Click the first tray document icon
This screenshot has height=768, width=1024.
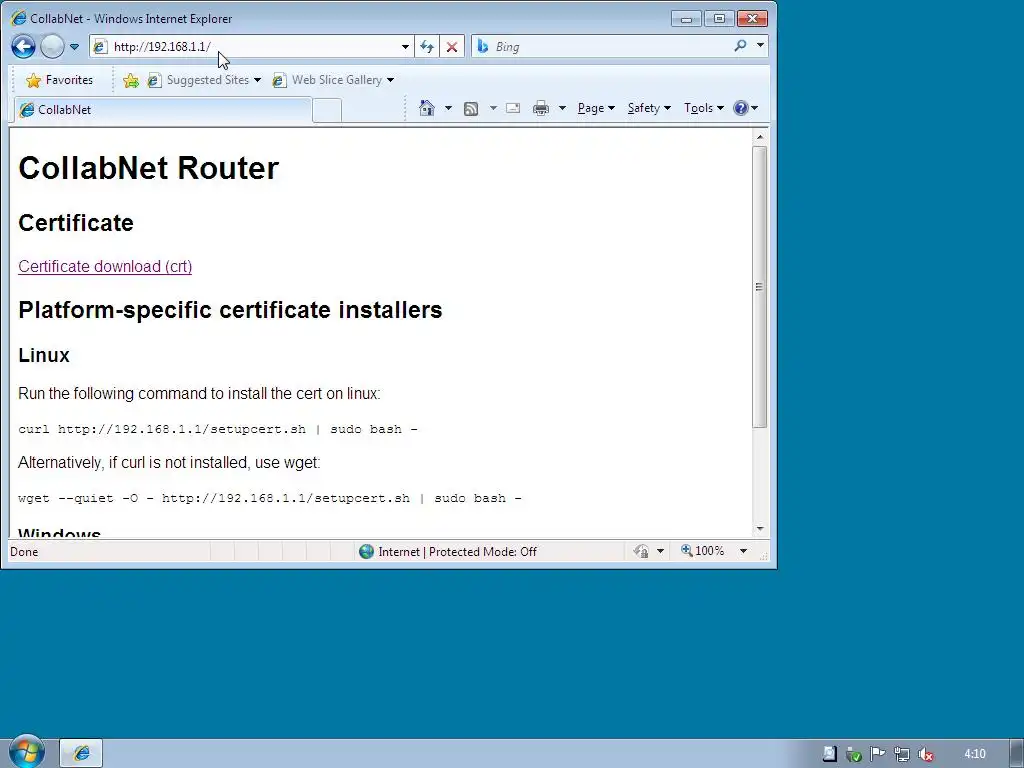tap(829, 754)
